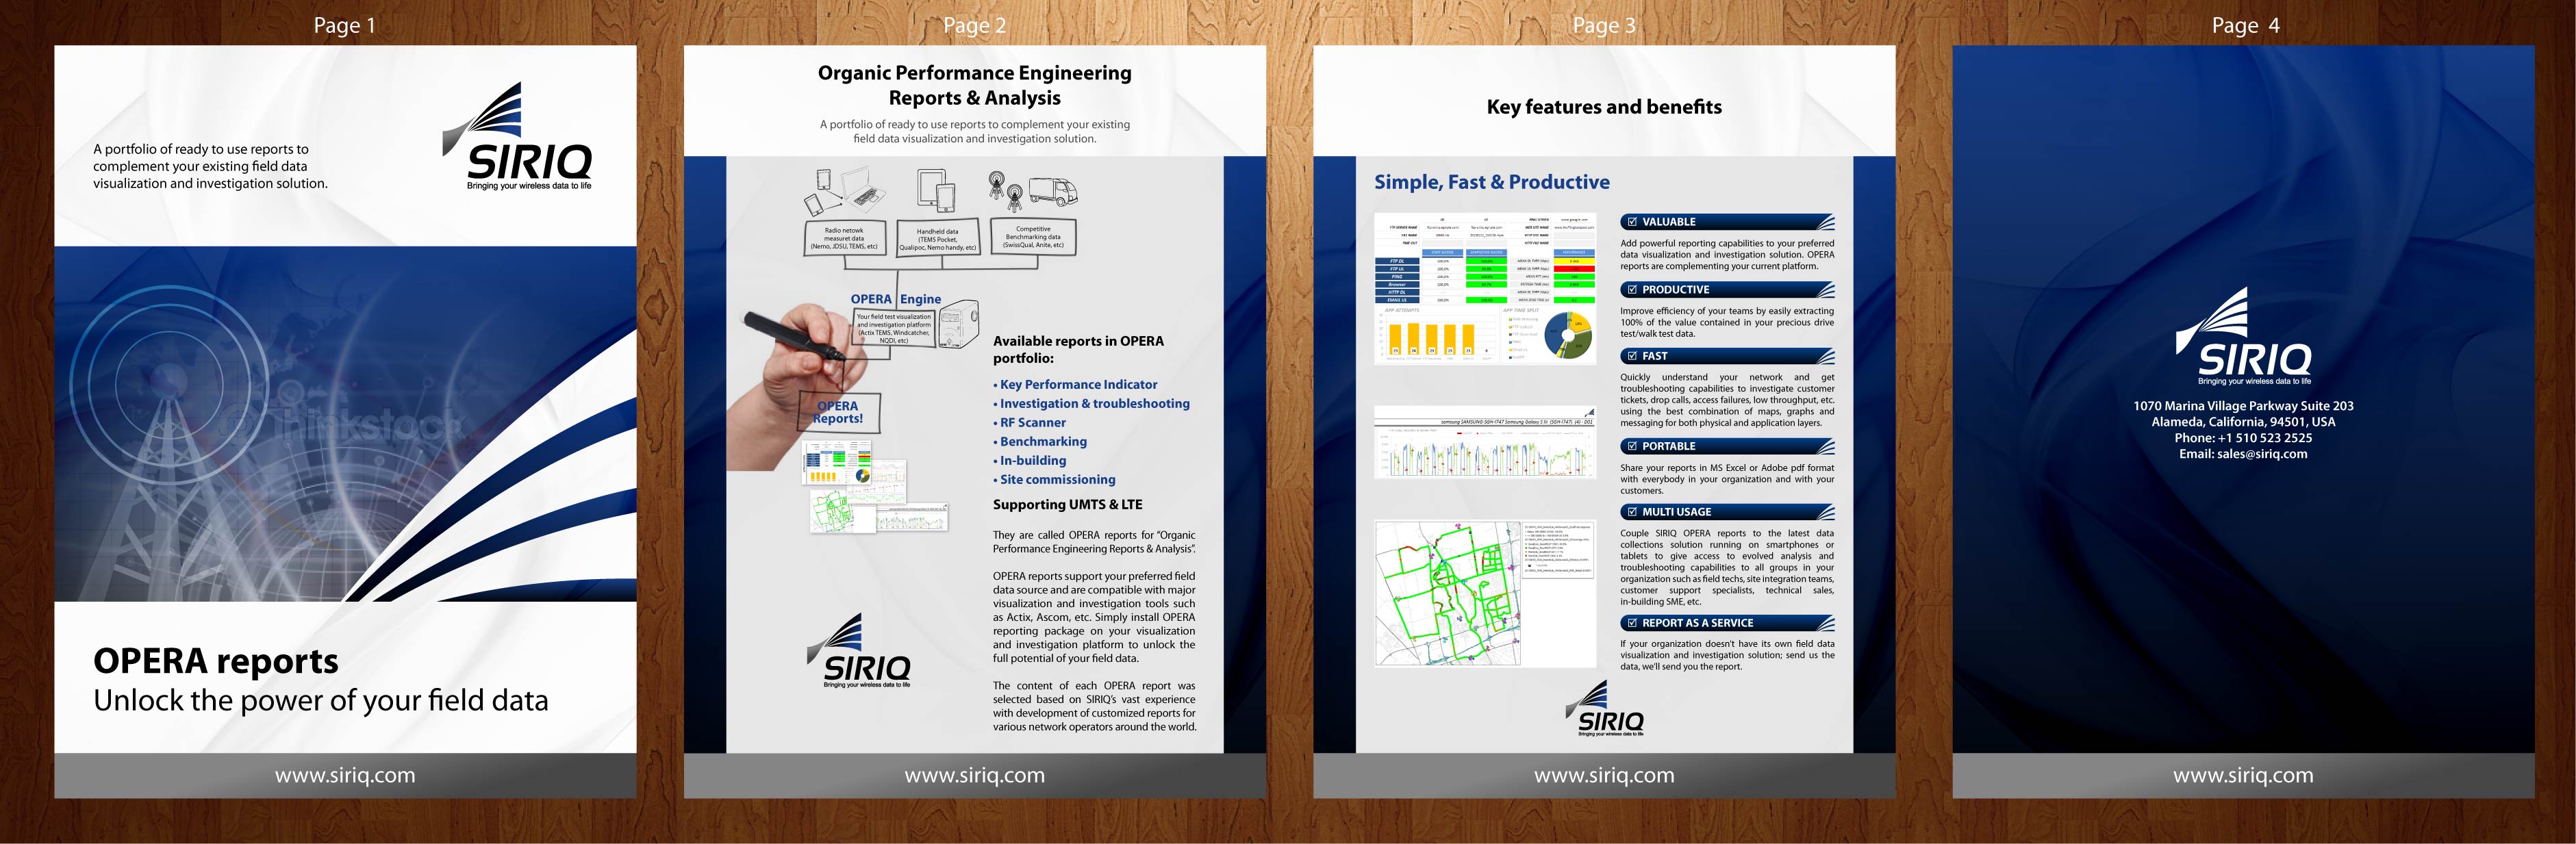Click the checkbox beside PORTABLE heading
The height and width of the screenshot is (844, 2576).
tap(1632, 446)
